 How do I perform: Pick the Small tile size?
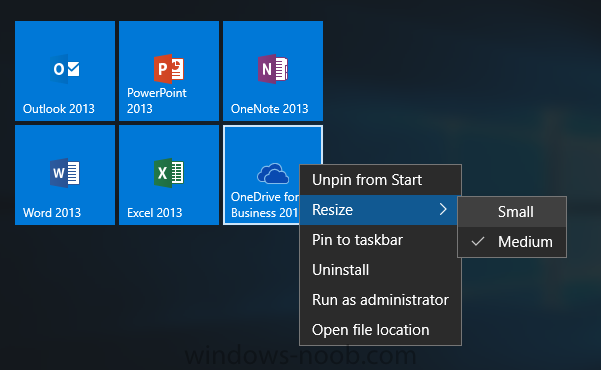[x=512, y=212]
